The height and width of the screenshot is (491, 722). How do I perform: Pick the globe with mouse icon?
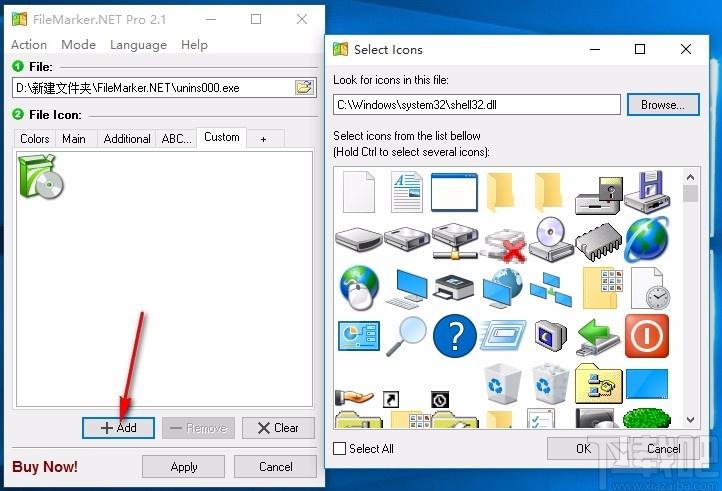[x=359, y=287]
